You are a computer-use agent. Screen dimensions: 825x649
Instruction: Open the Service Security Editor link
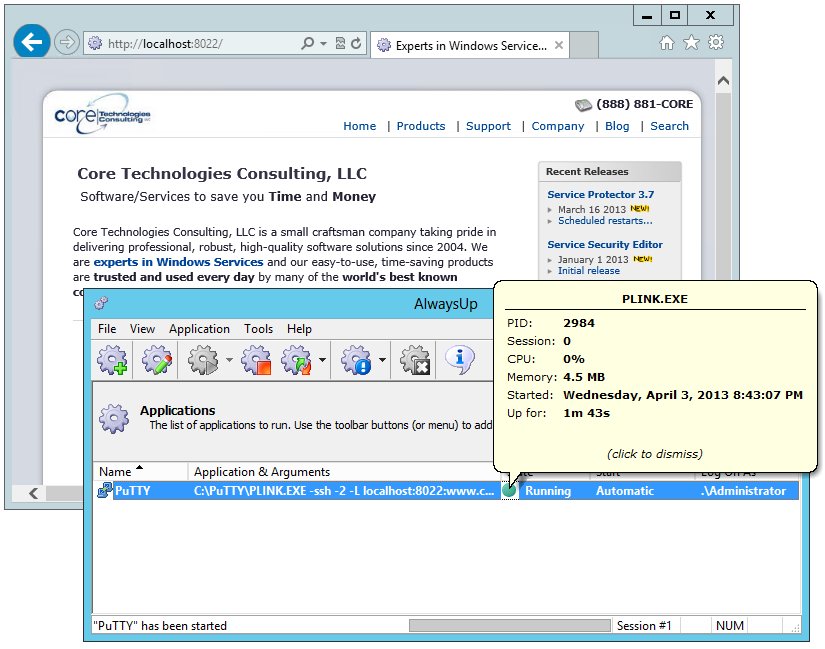coord(605,245)
